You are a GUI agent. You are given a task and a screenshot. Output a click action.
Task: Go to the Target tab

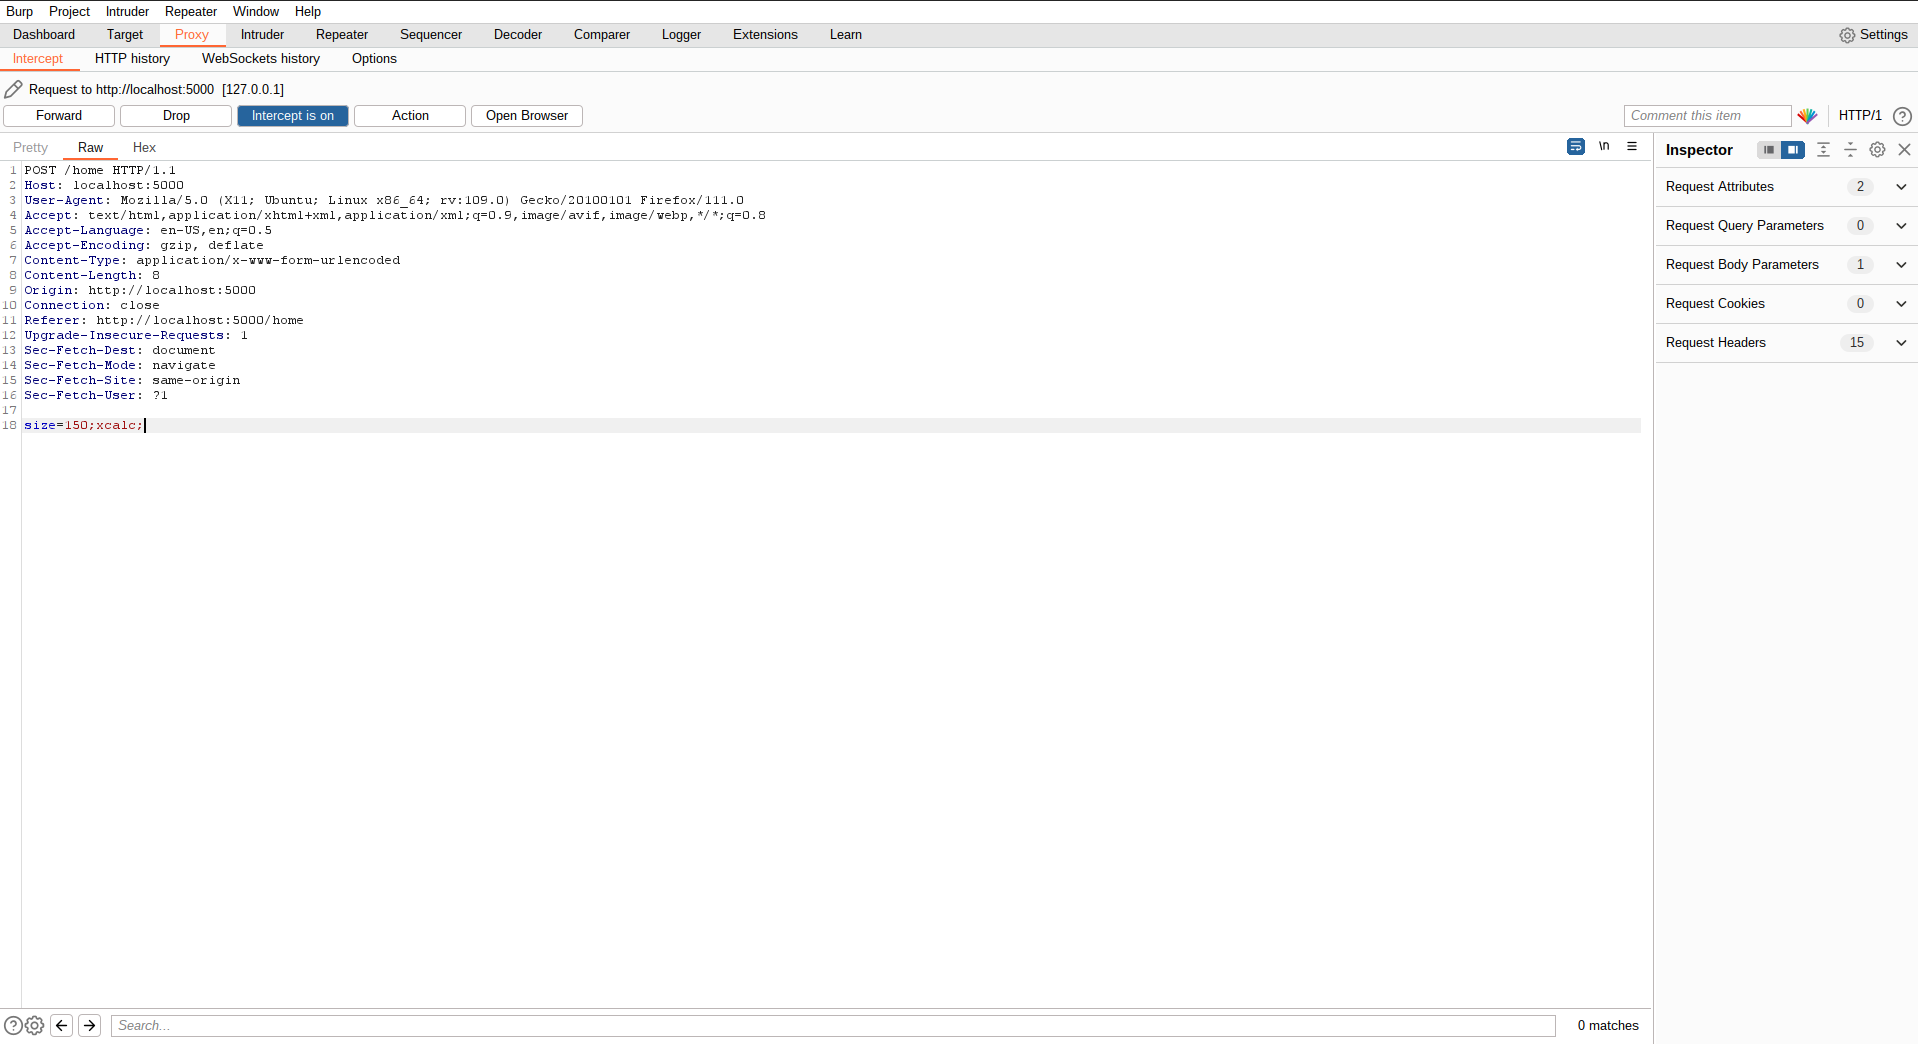[125, 35]
